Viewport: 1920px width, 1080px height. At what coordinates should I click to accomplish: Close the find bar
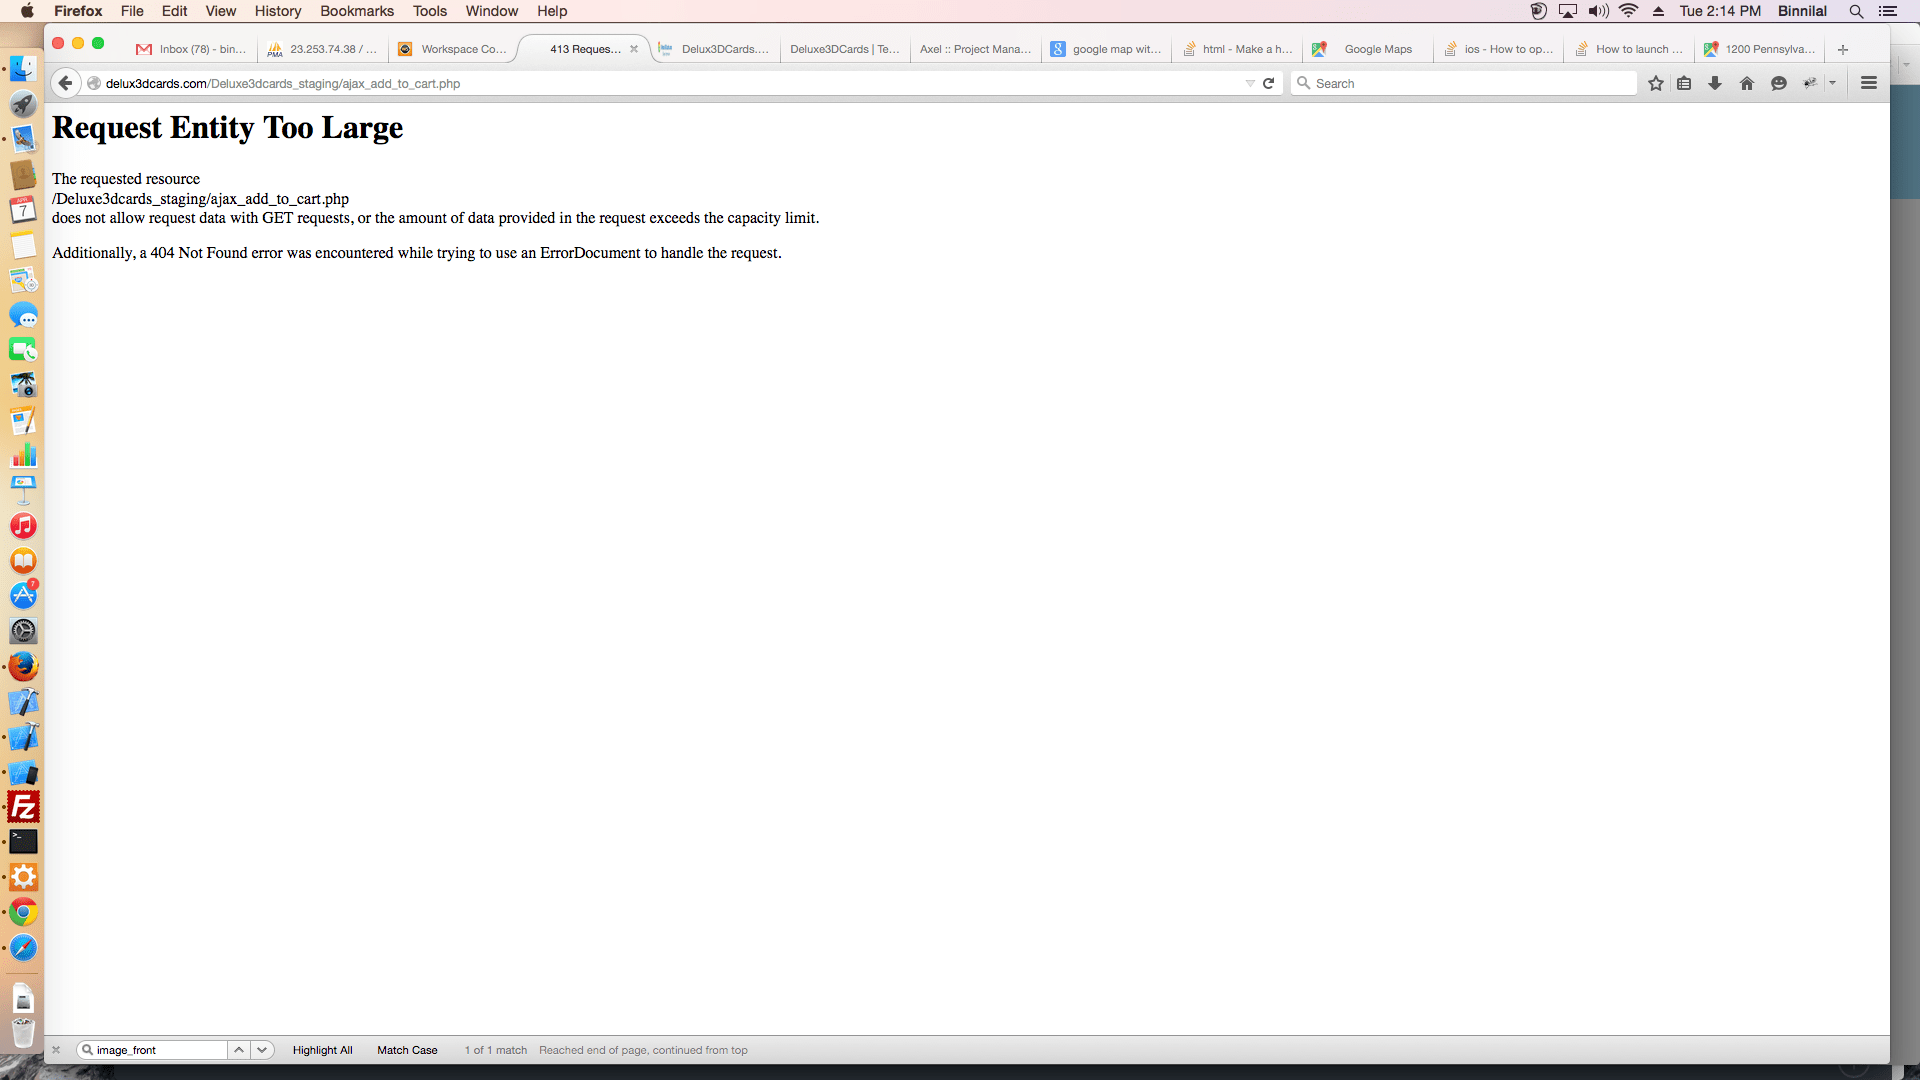point(56,1050)
